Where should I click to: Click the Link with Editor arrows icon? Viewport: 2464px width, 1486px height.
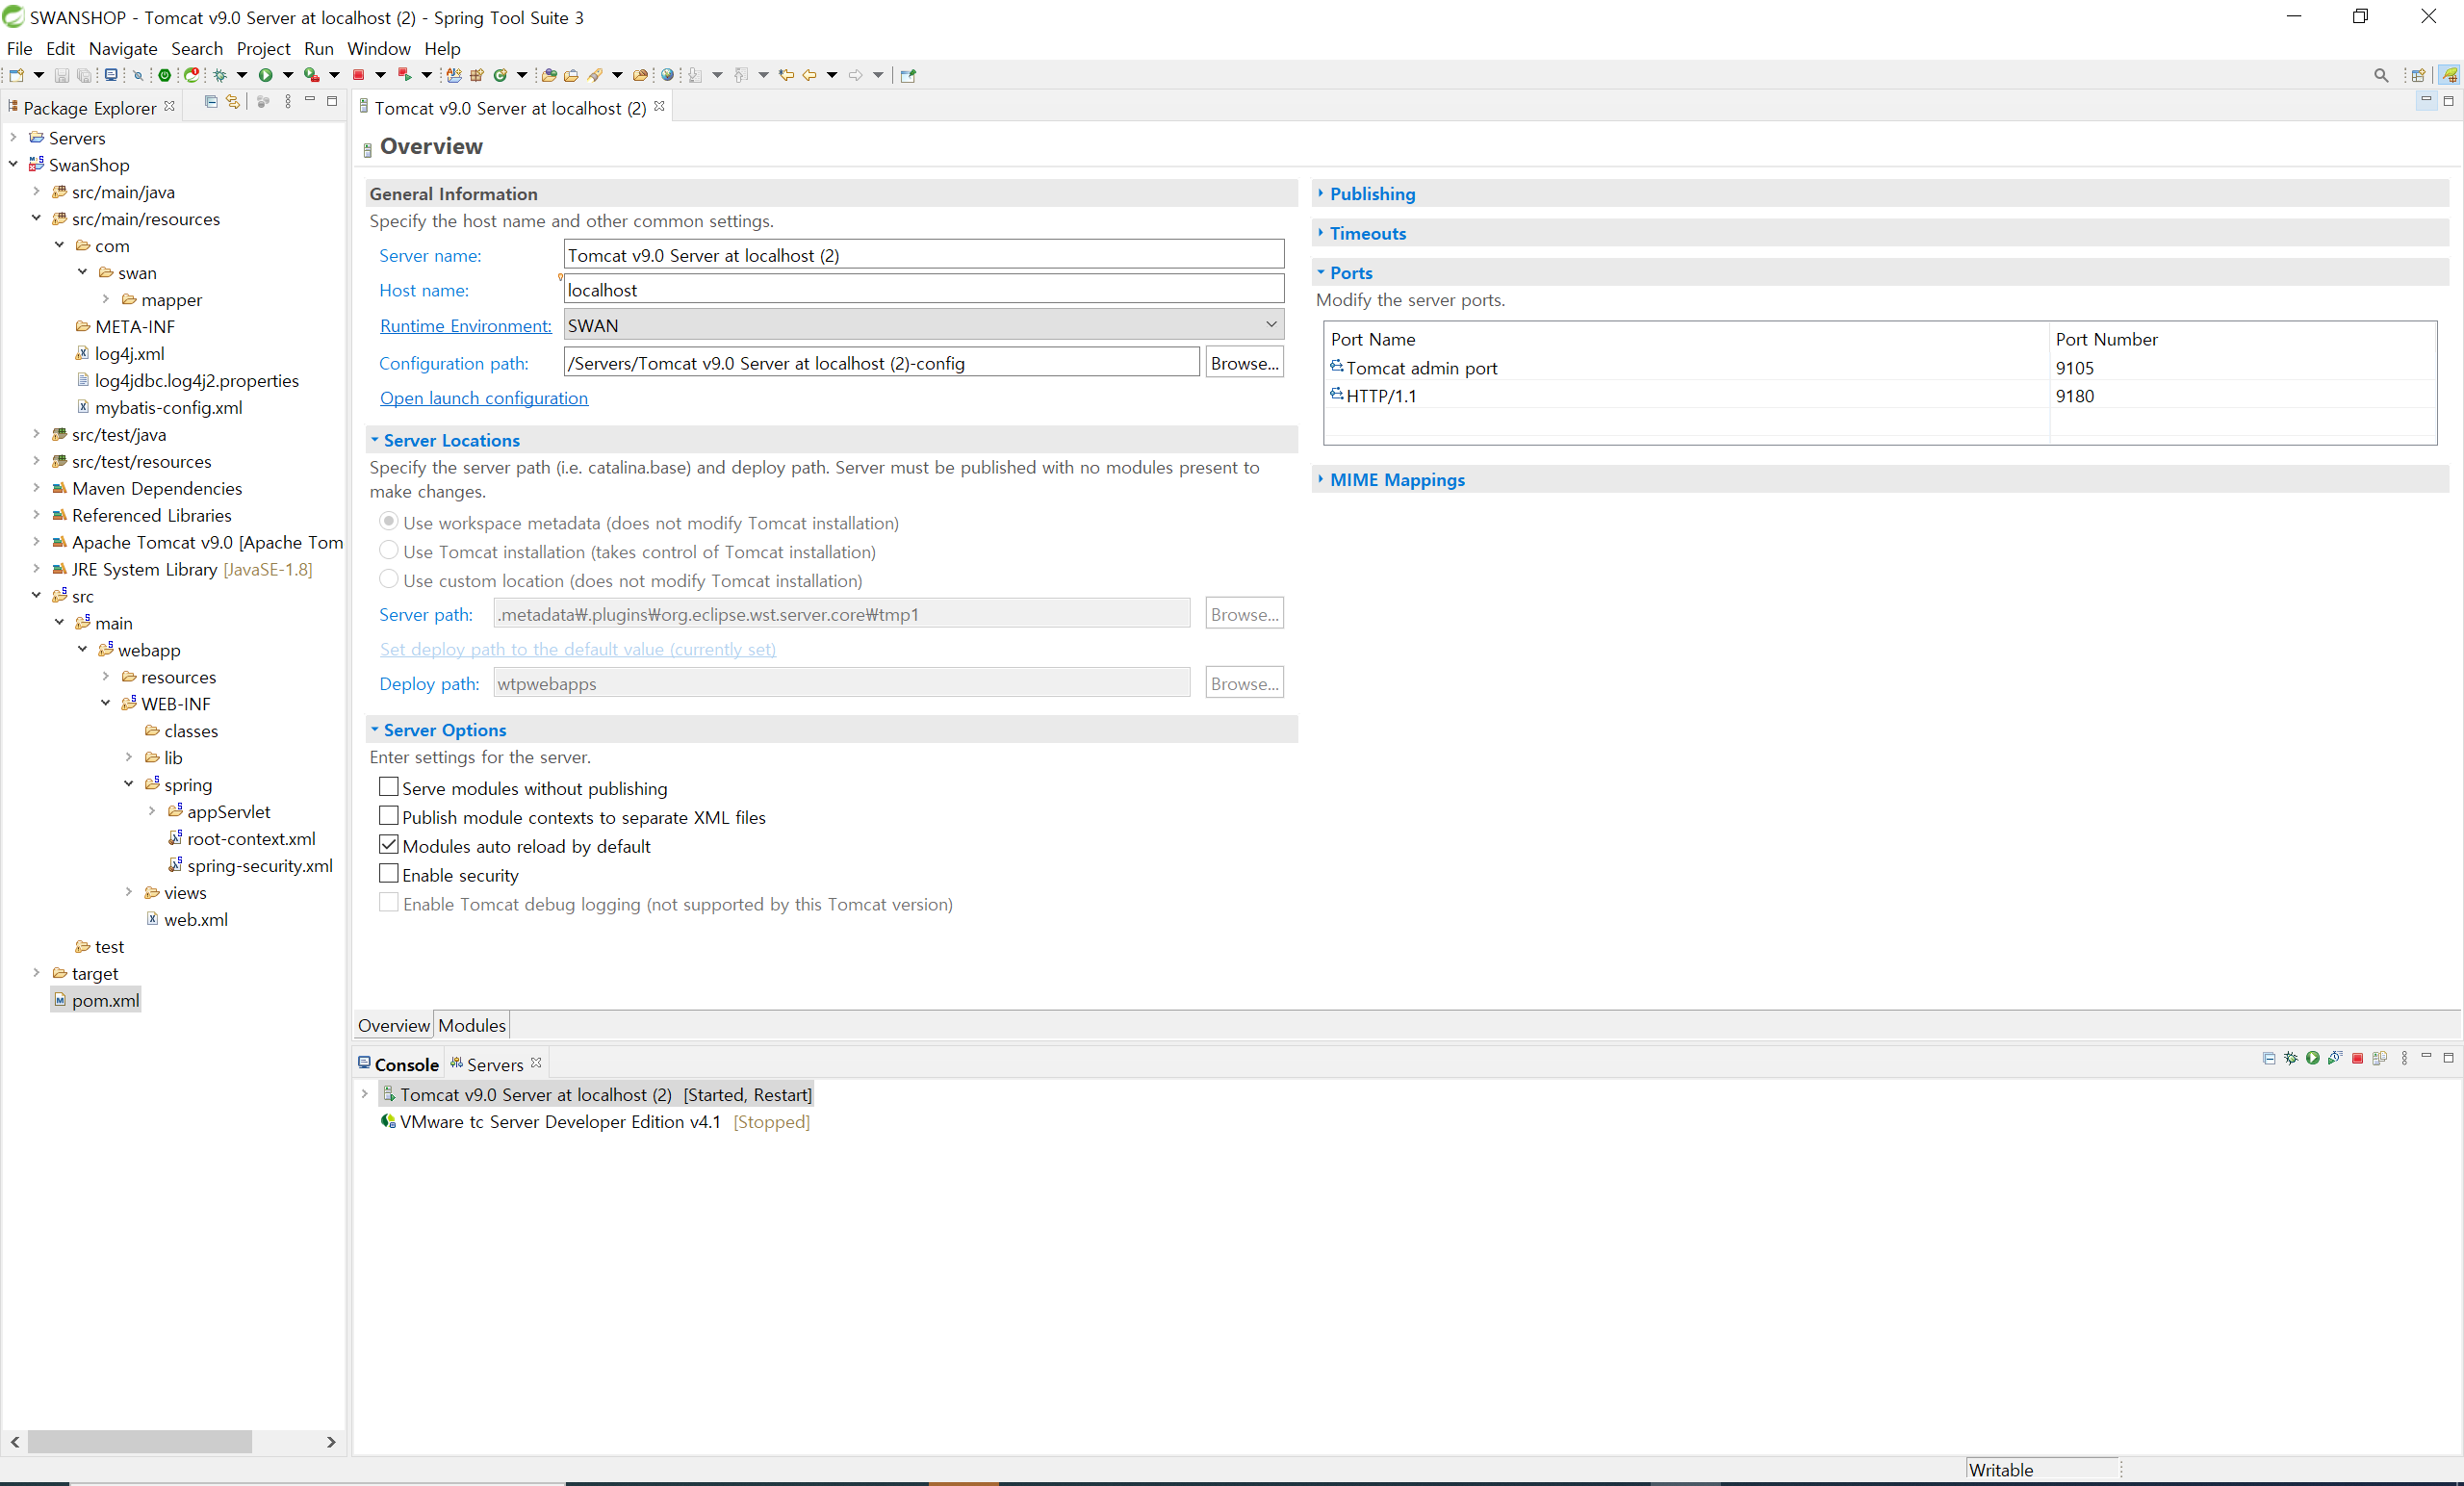point(233,102)
